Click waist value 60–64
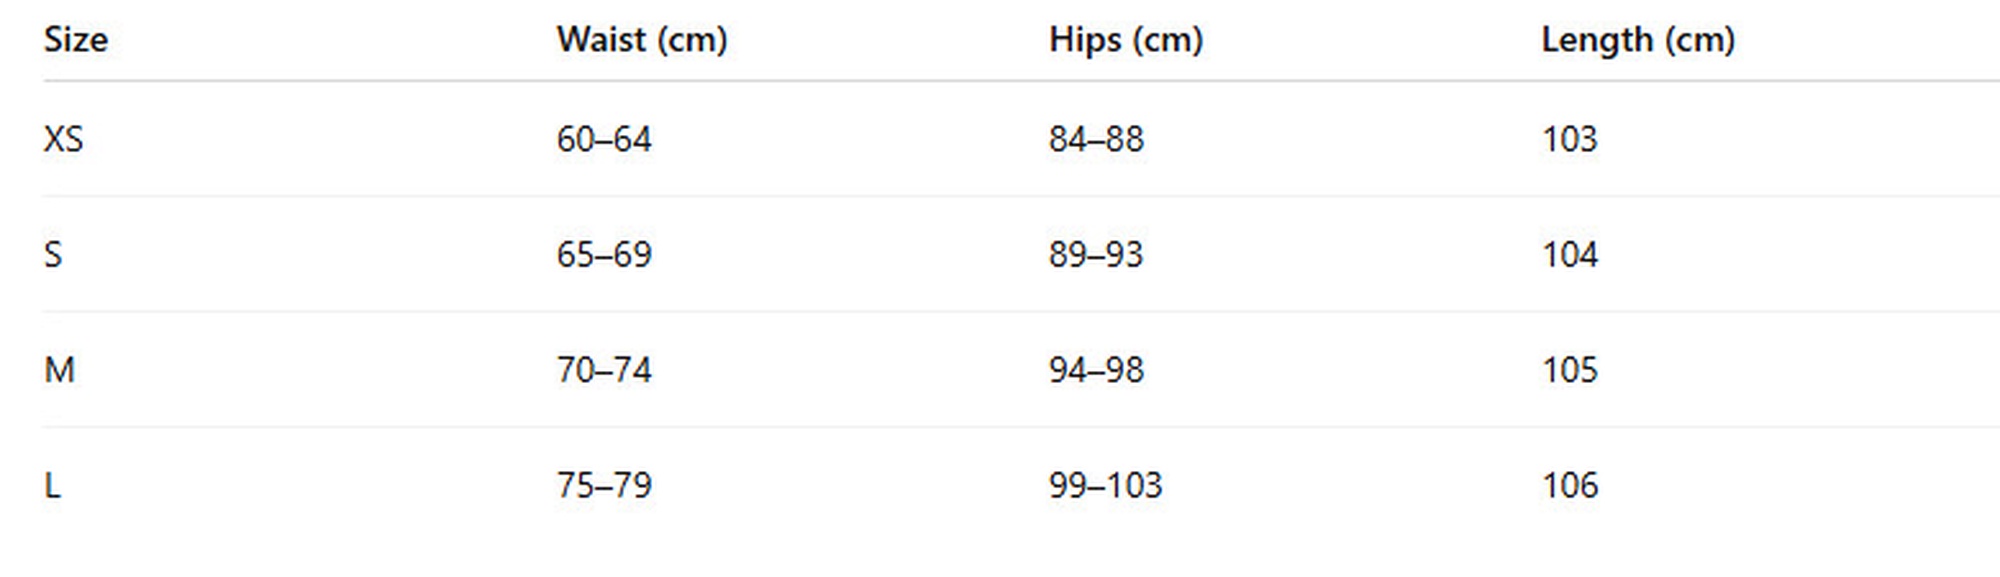This screenshot has width=2000, height=577. 604,139
